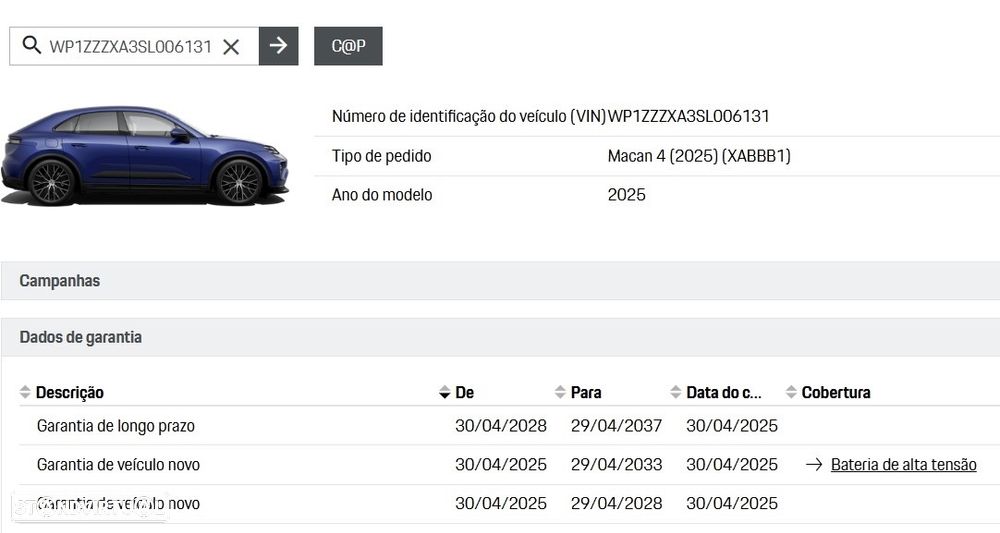Click the arrow icon before Bateria link

814,465
